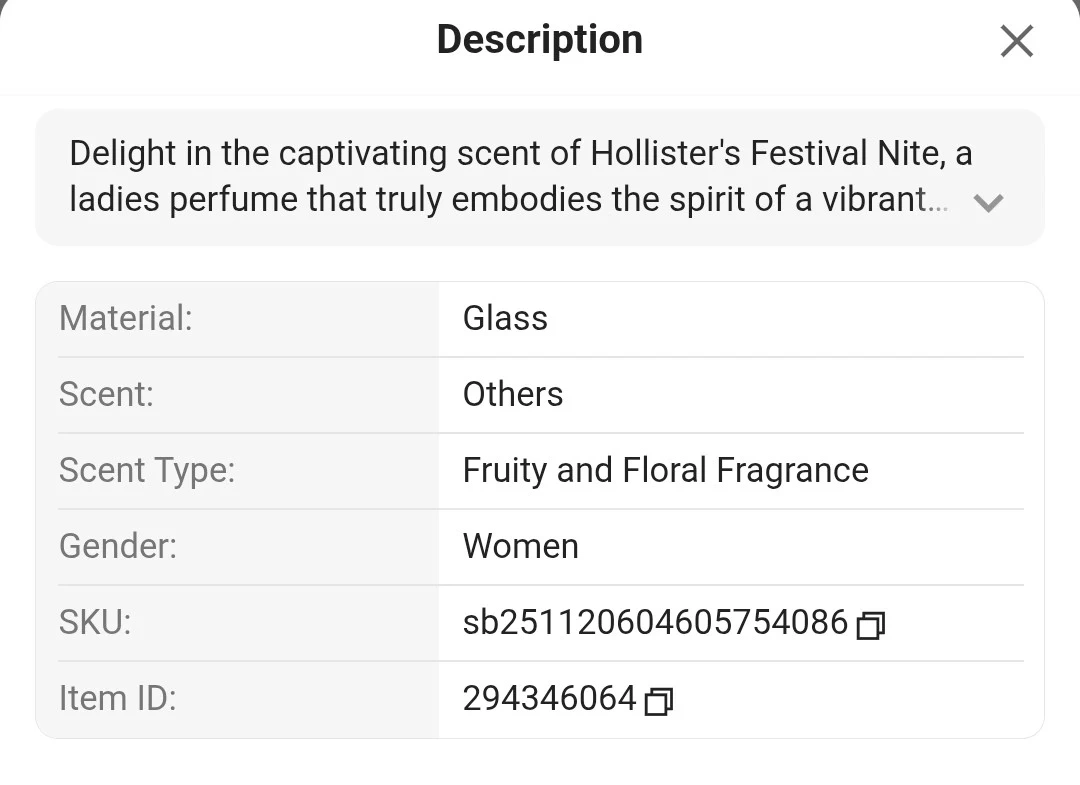Click the Item ID value 294346064
Image resolution: width=1080 pixels, height=785 pixels.
[x=549, y=698]
